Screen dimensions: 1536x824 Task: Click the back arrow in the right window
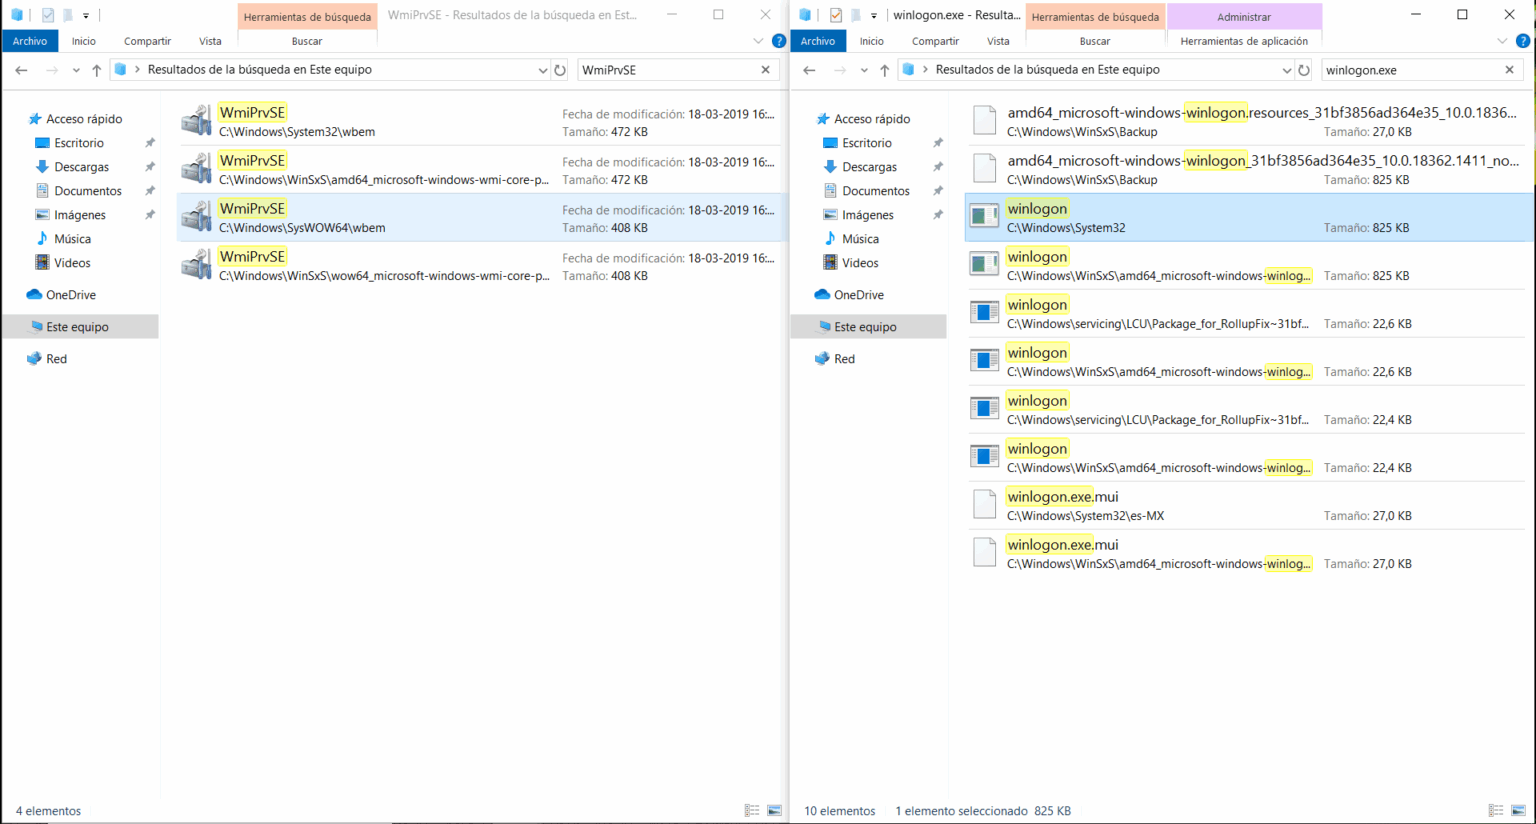point(809,69)
